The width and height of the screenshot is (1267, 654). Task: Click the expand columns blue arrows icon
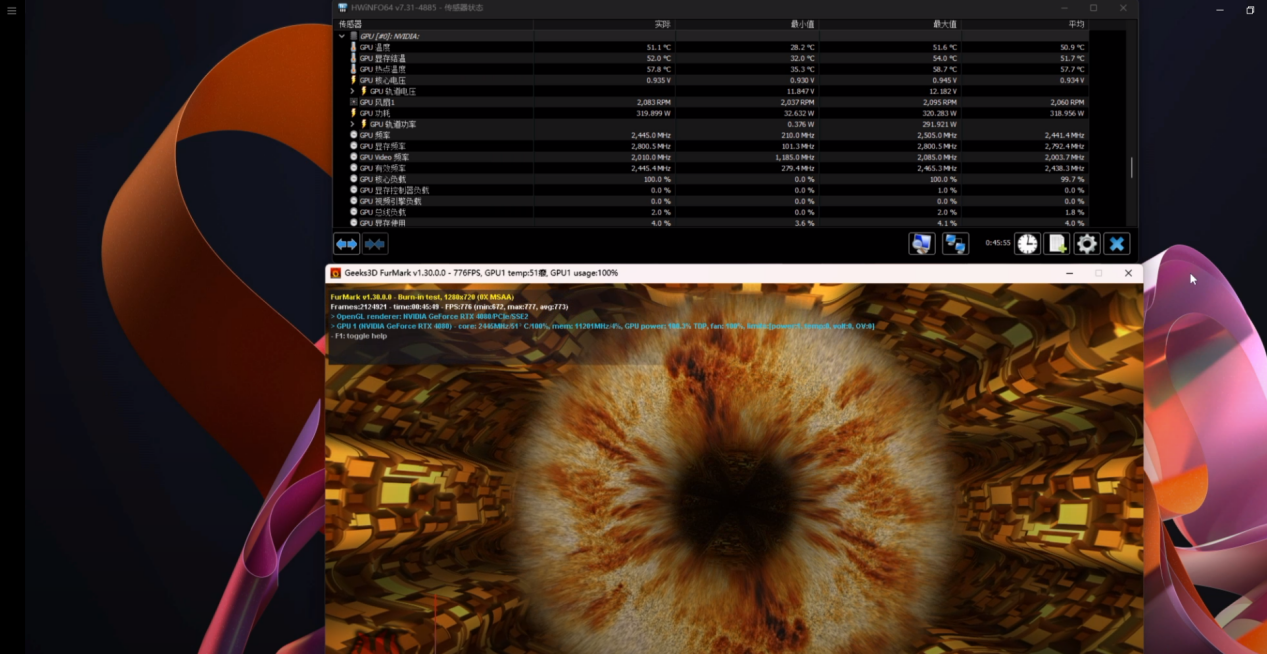pos(346,244)
